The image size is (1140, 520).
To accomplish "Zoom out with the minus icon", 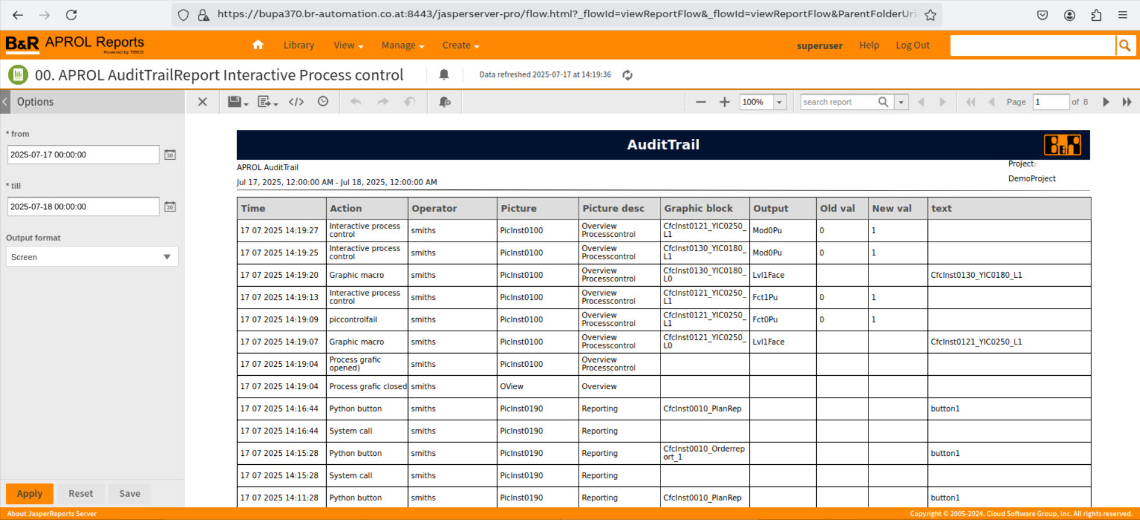I will point(701,102).
